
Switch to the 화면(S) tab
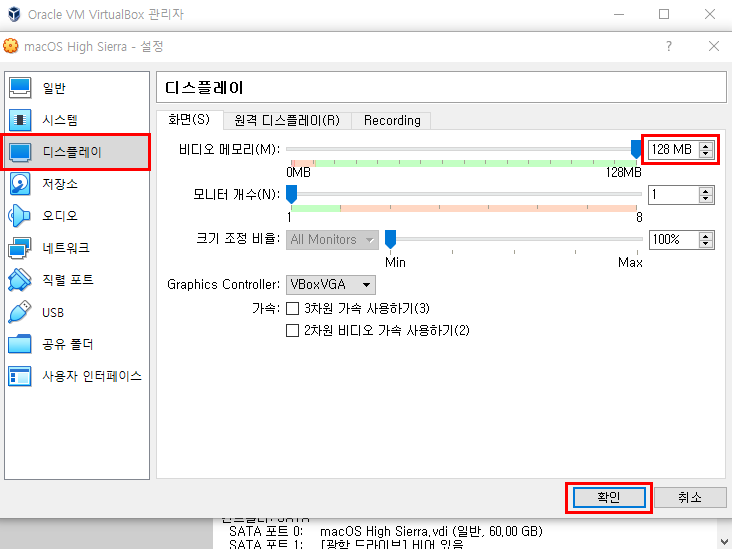[189, 120]
